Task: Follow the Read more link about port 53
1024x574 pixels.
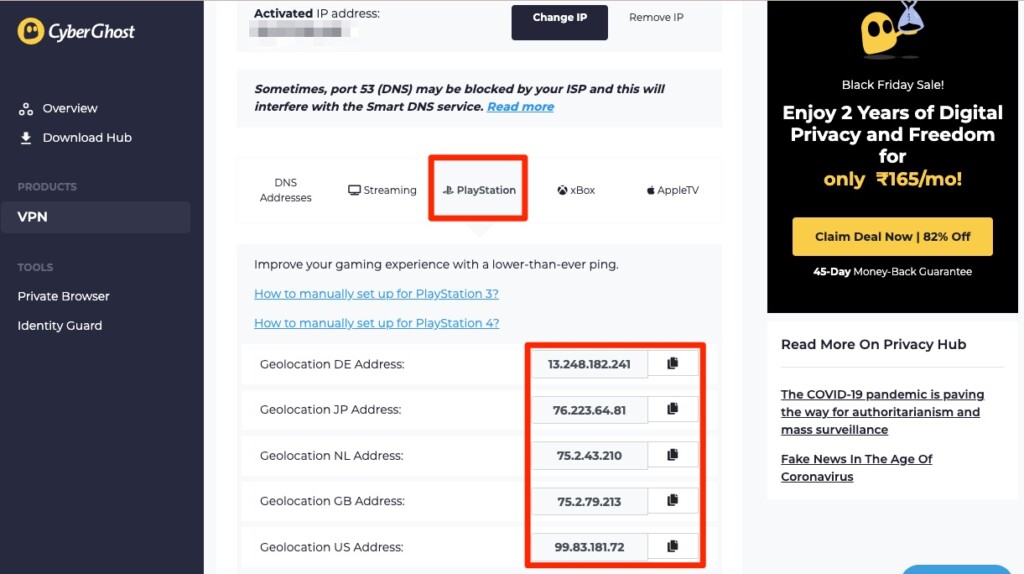Action: [520, 106]
